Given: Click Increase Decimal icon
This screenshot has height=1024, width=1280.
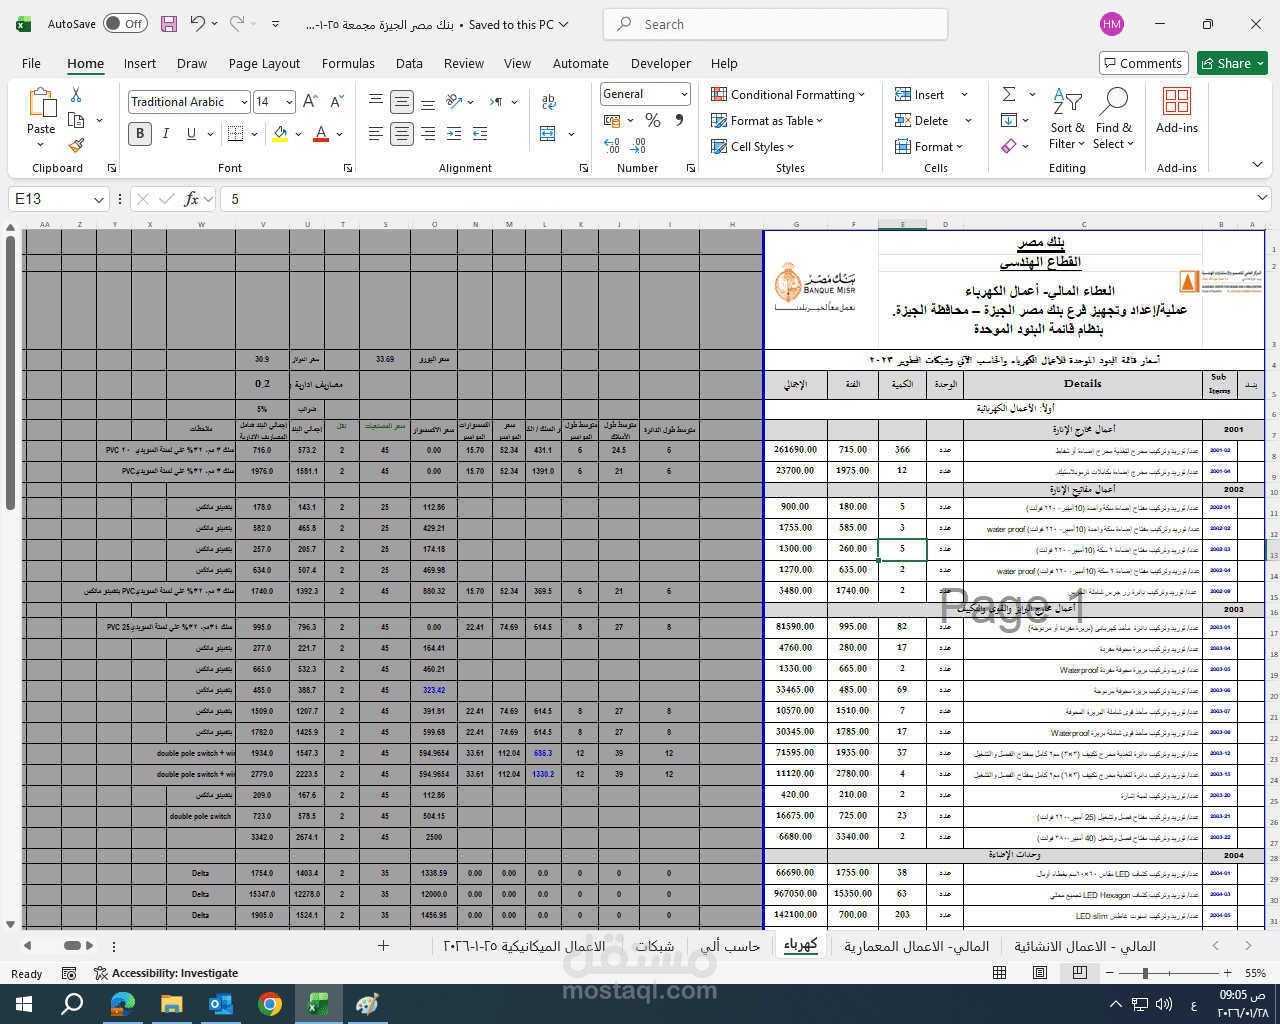Looking at the screenshot, I should (612, 146).
